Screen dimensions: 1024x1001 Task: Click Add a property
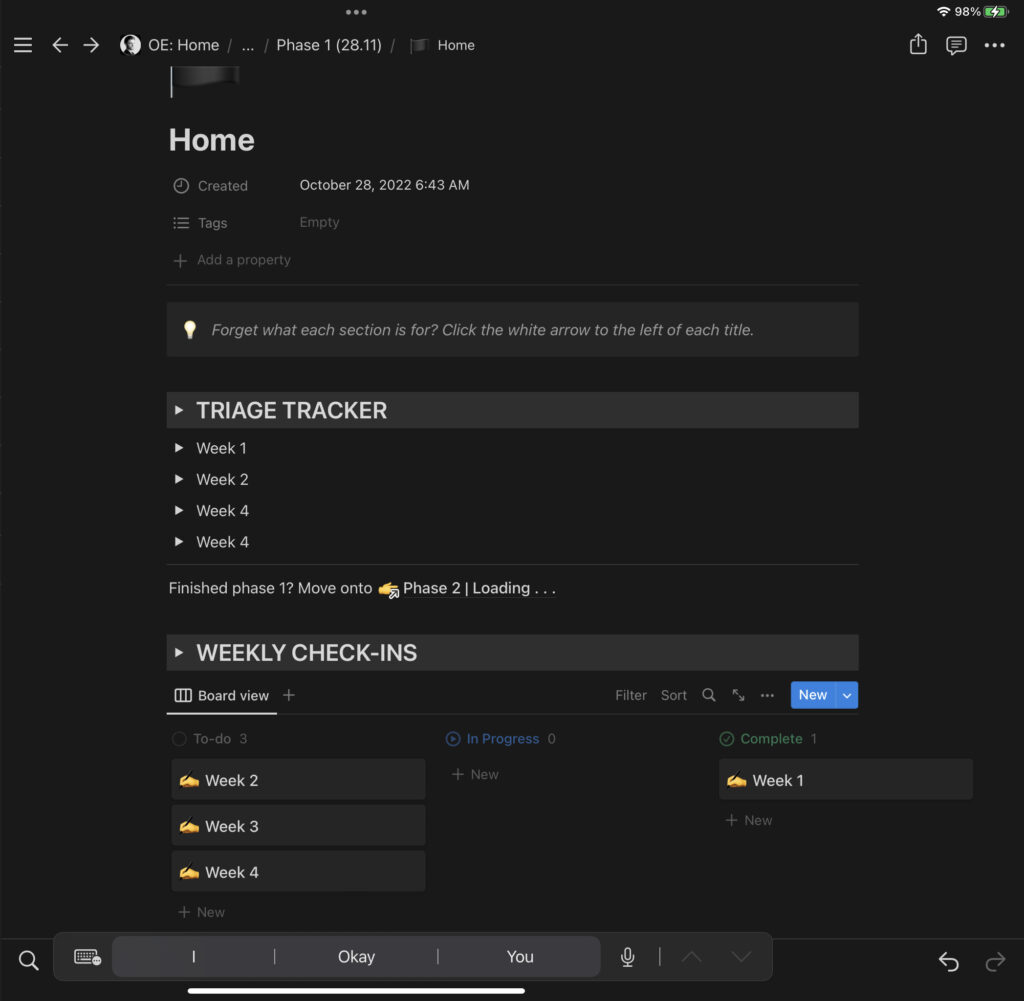(243, 260)
